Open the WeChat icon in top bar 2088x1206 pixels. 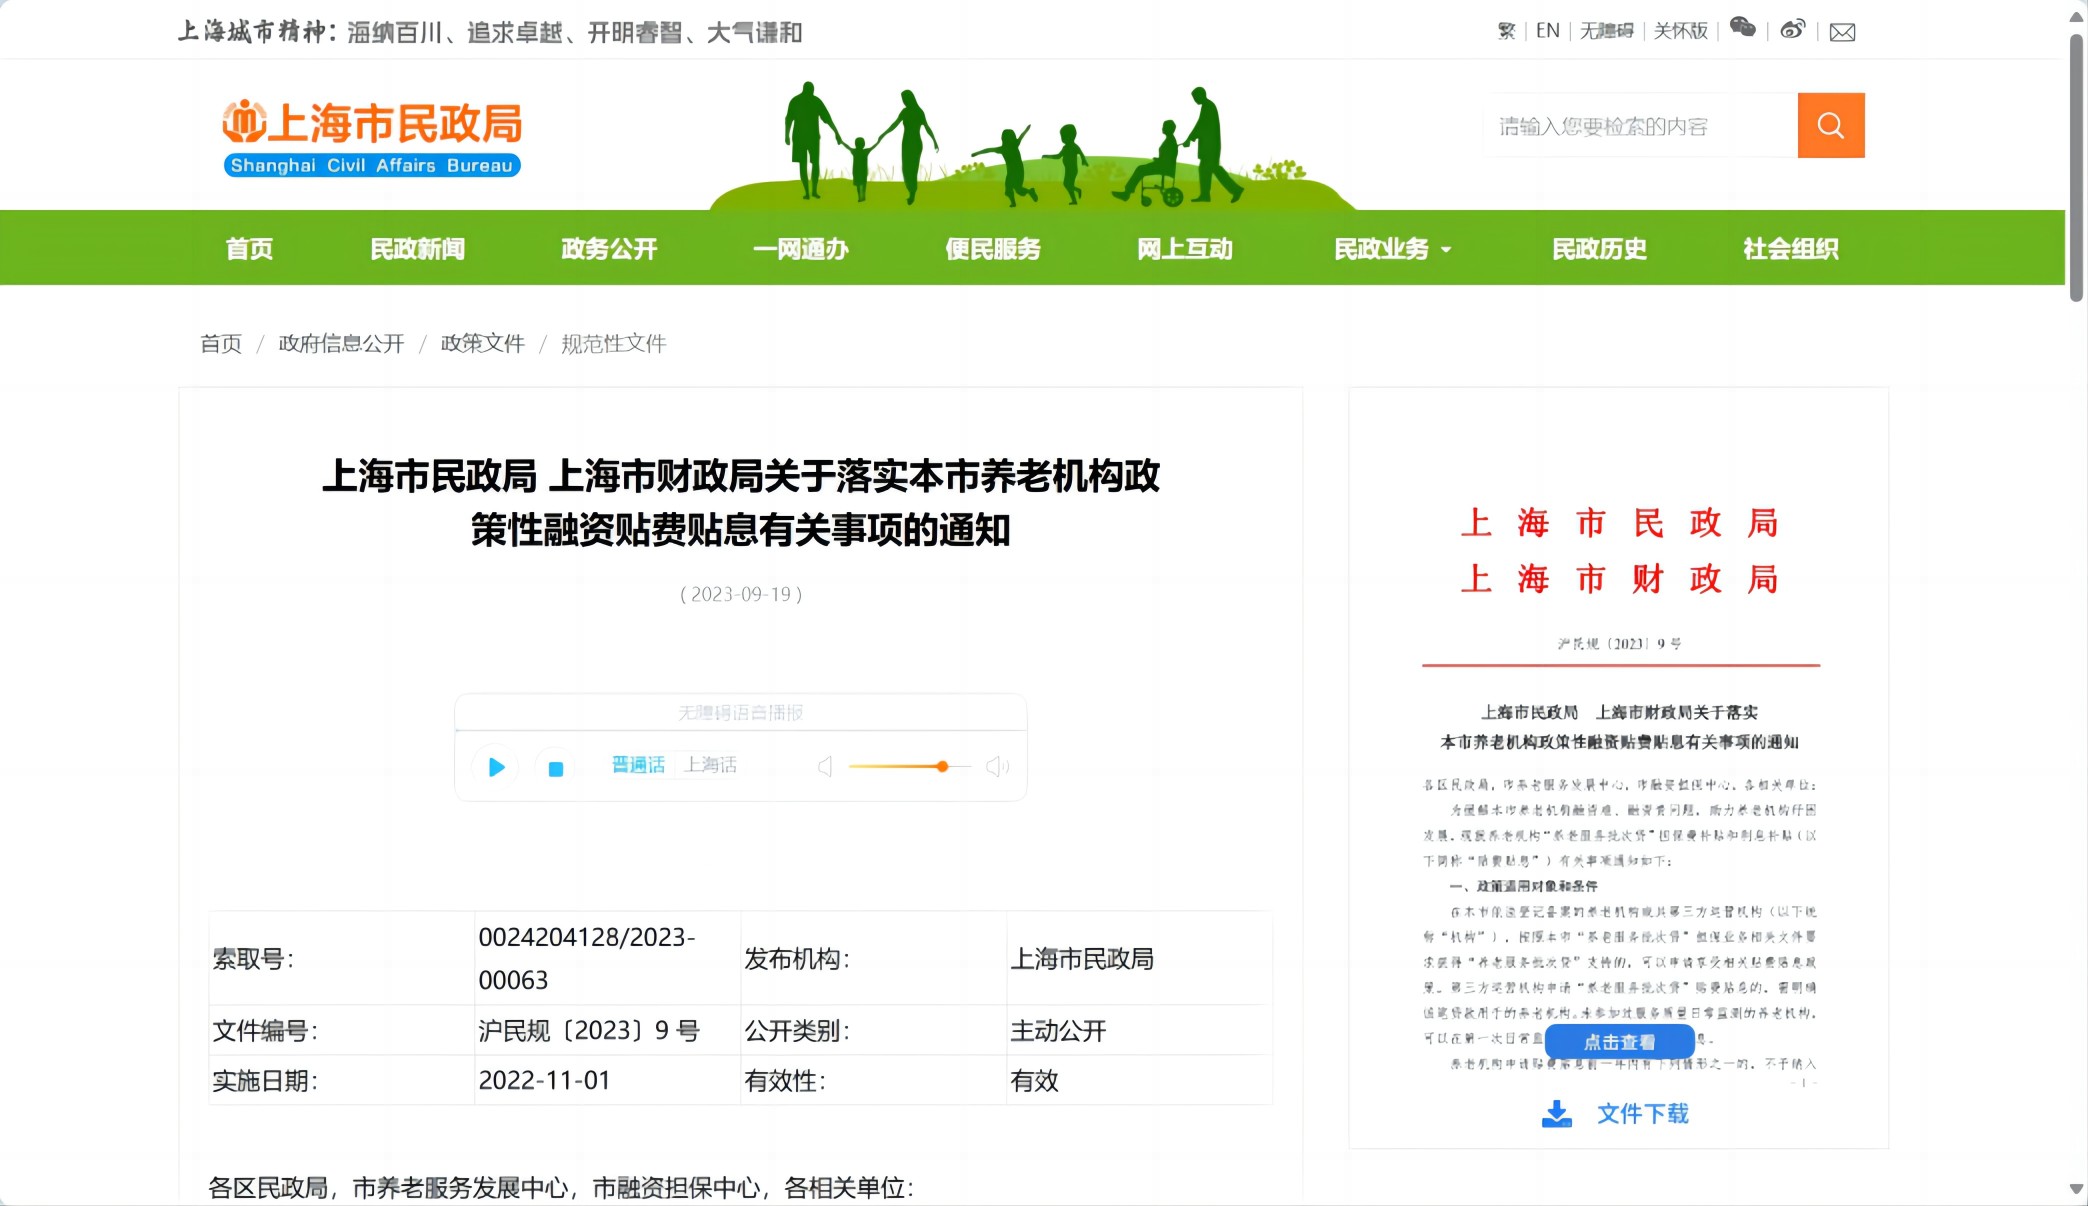[x=1742, y=28]
